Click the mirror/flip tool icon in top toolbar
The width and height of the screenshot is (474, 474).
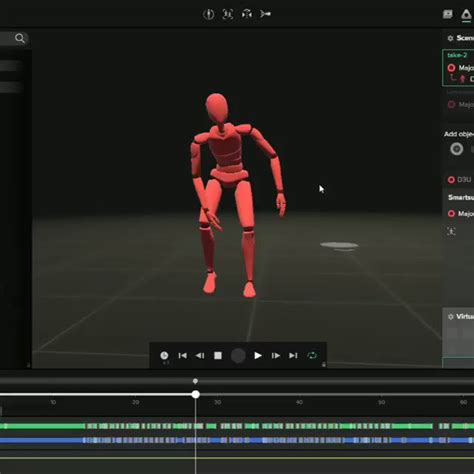[x=247, y=14]
